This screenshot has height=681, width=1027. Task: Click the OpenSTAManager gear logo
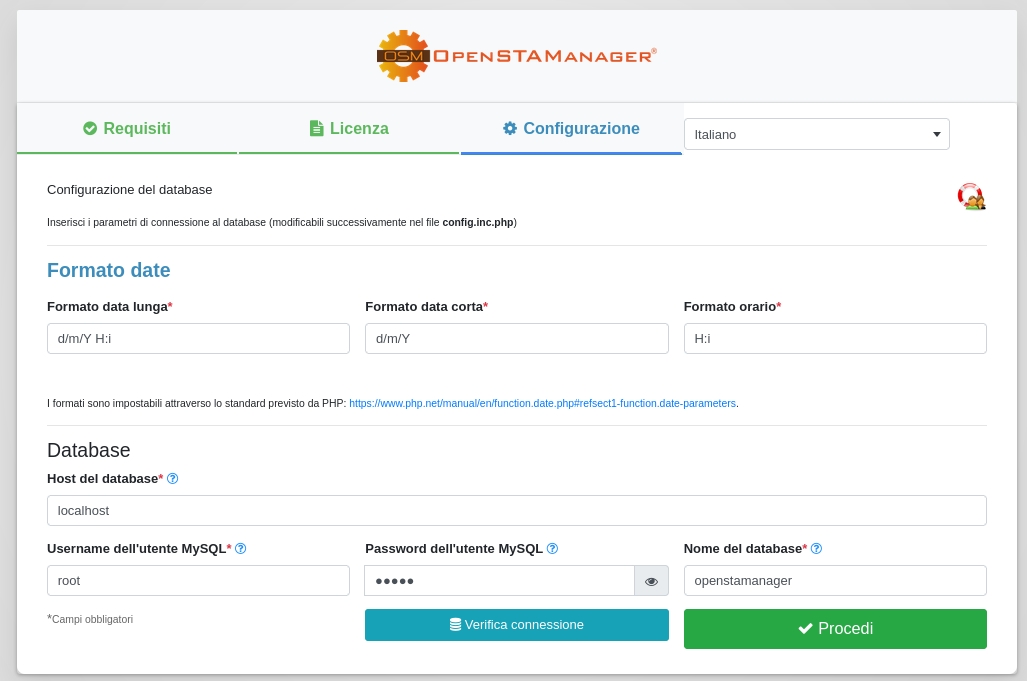click(403, 56)
